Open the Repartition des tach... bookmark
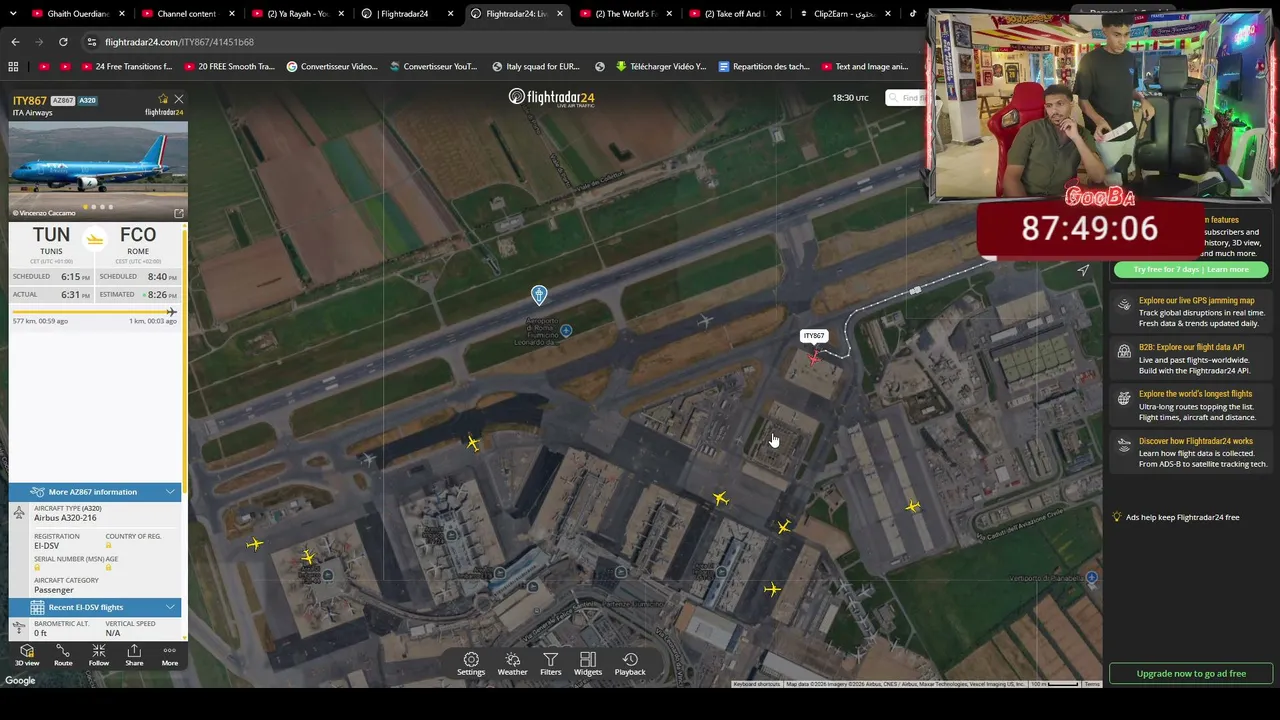This screenshot has height=720, width=1280. click(764, 67)
